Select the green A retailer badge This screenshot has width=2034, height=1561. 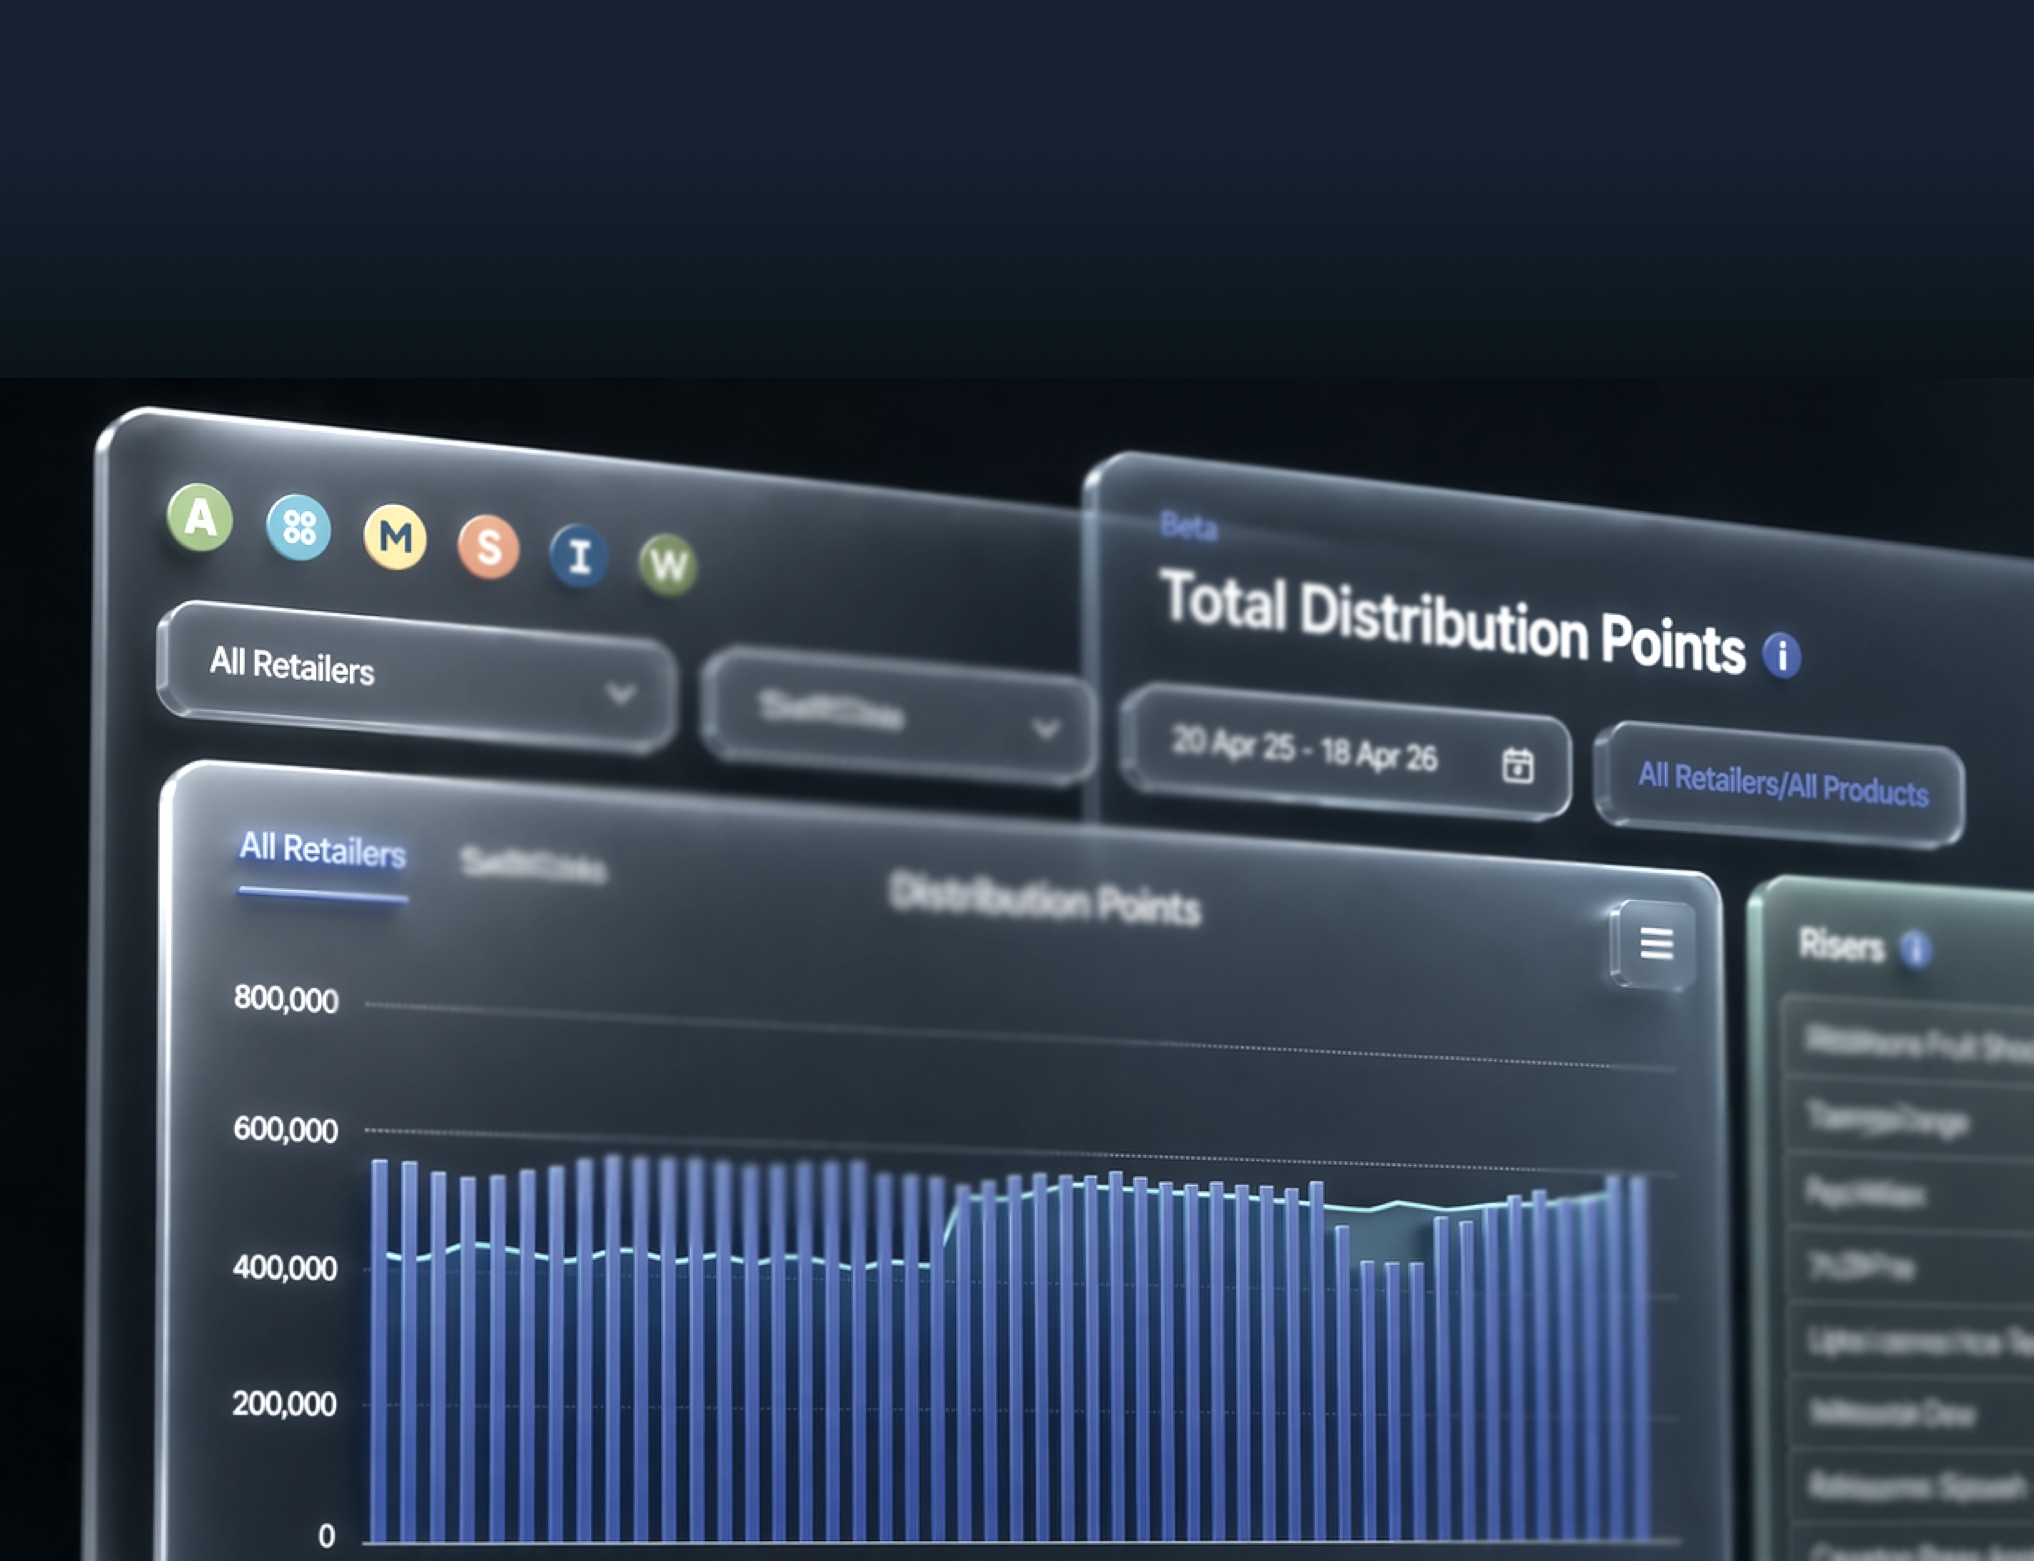click(200, 517)
